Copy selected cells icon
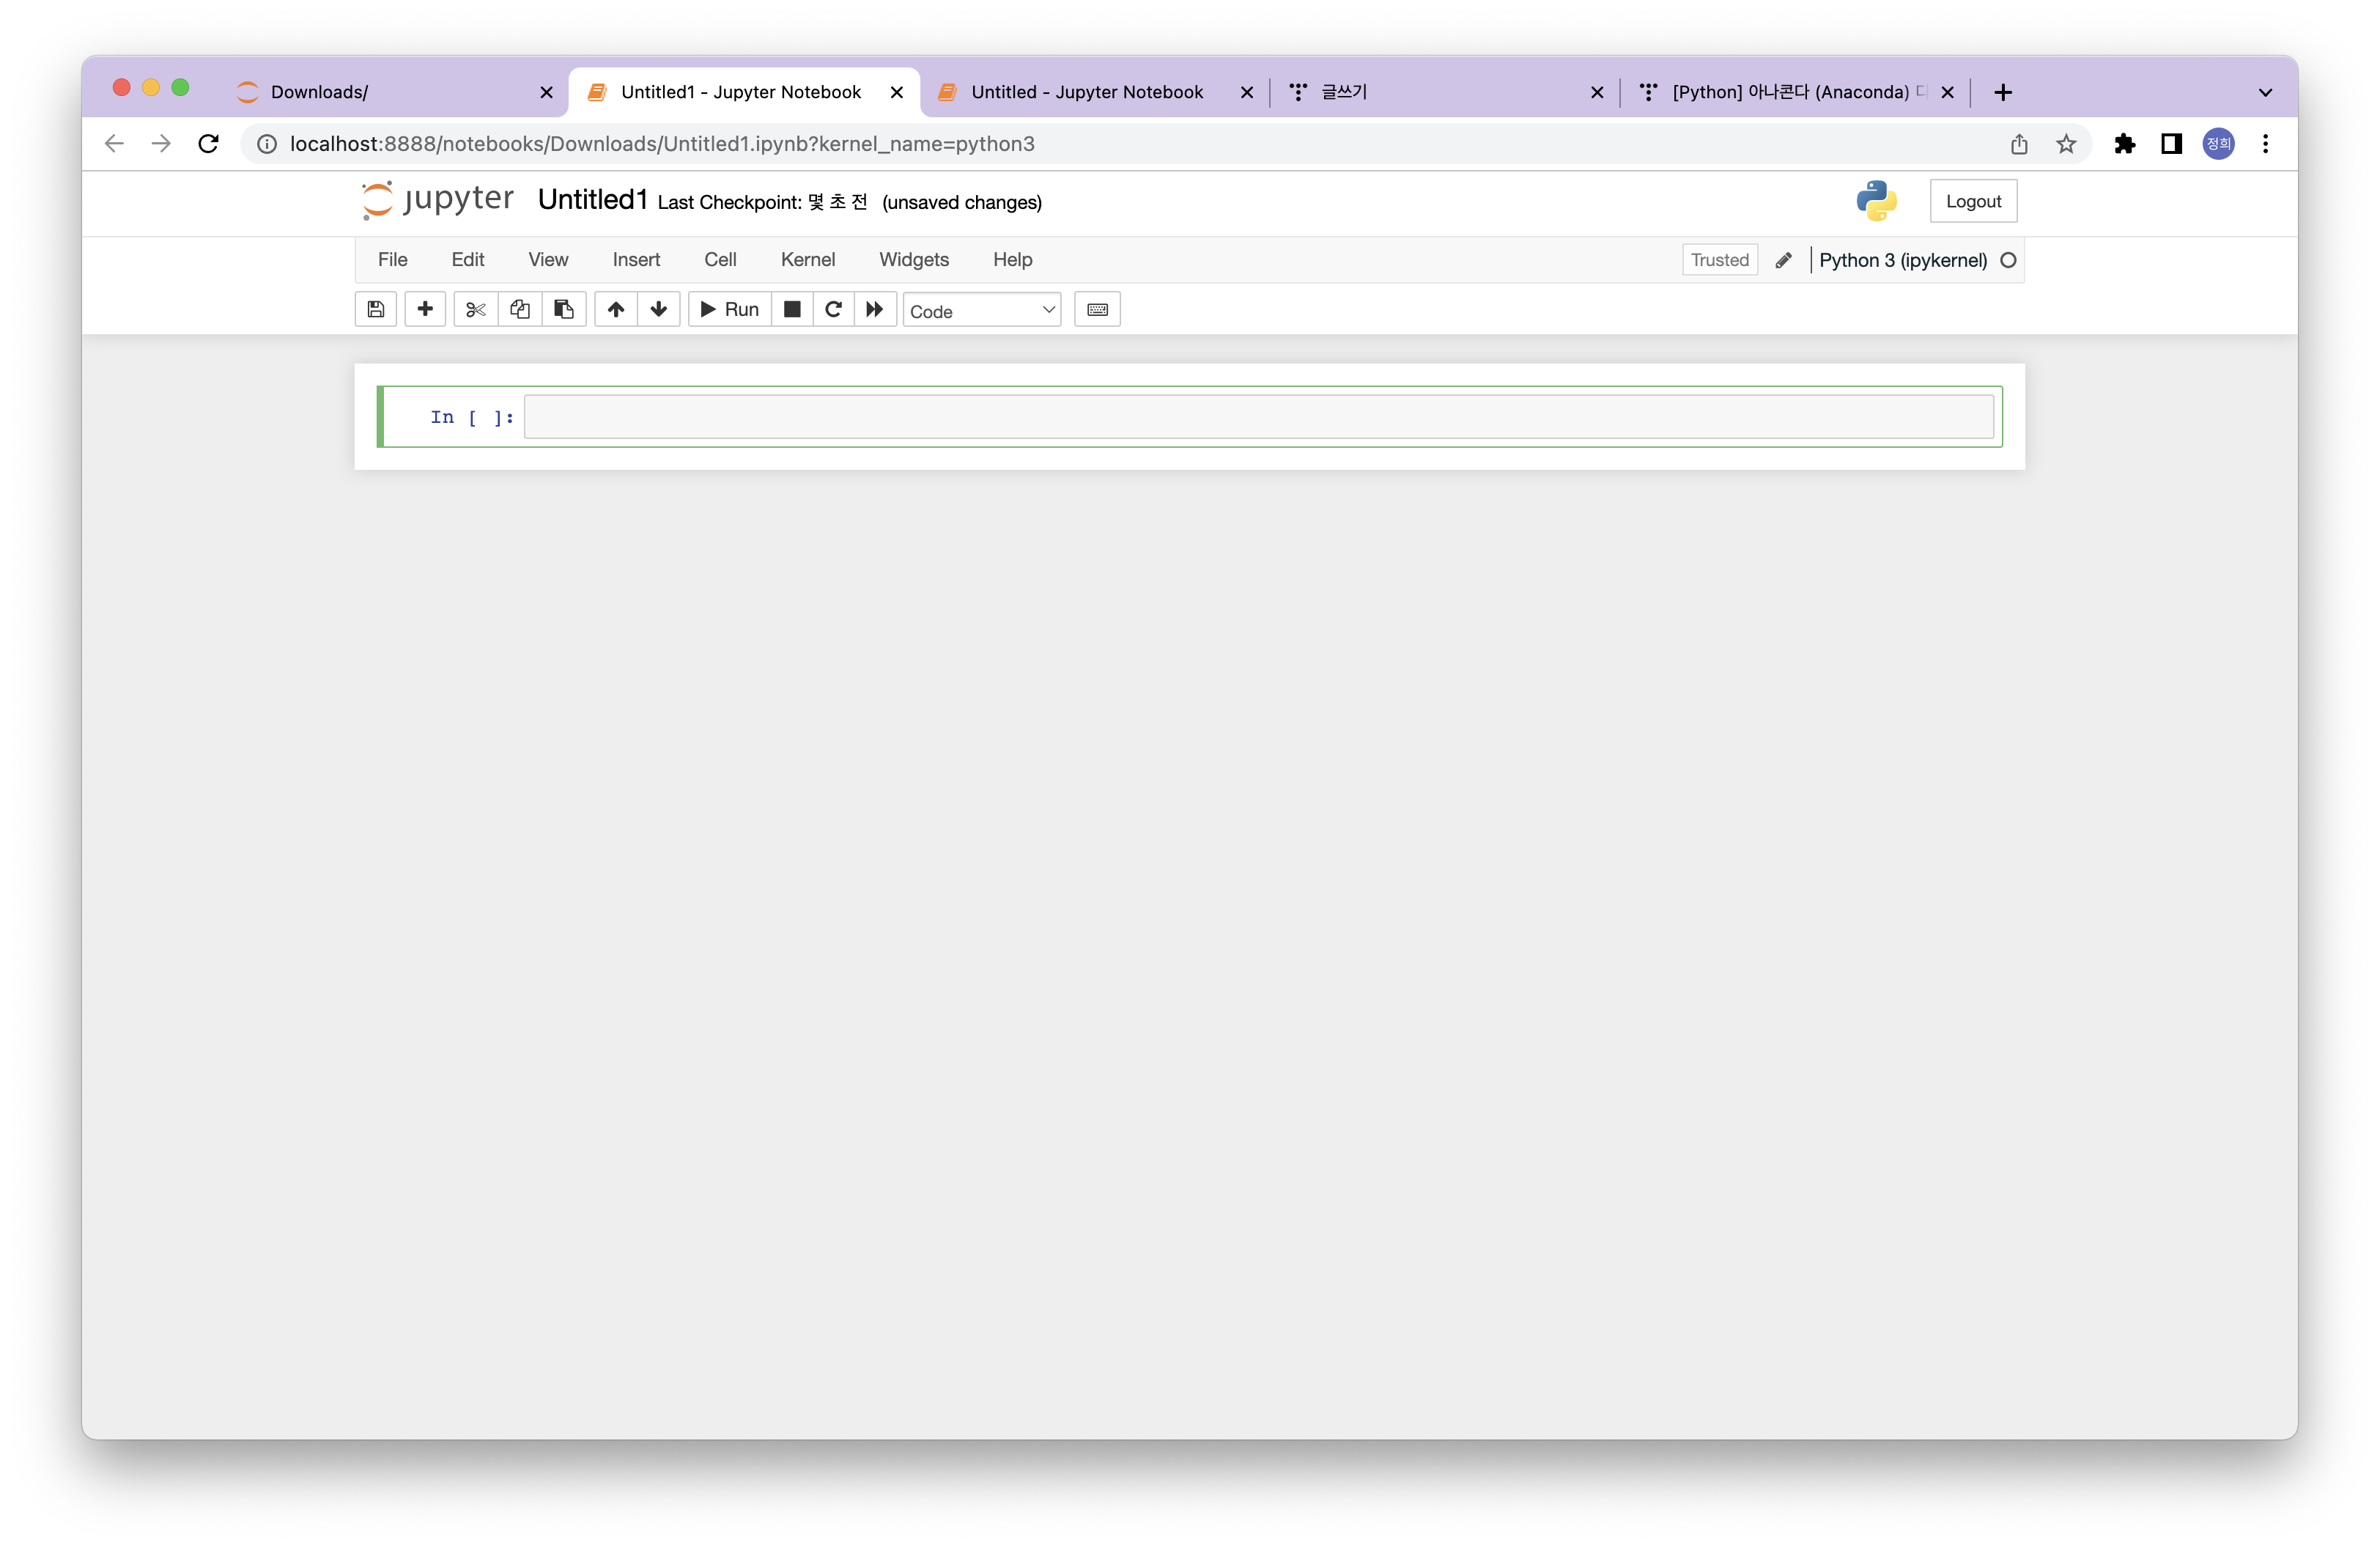Screen dimensions: 2380x1548 [519, 309]
